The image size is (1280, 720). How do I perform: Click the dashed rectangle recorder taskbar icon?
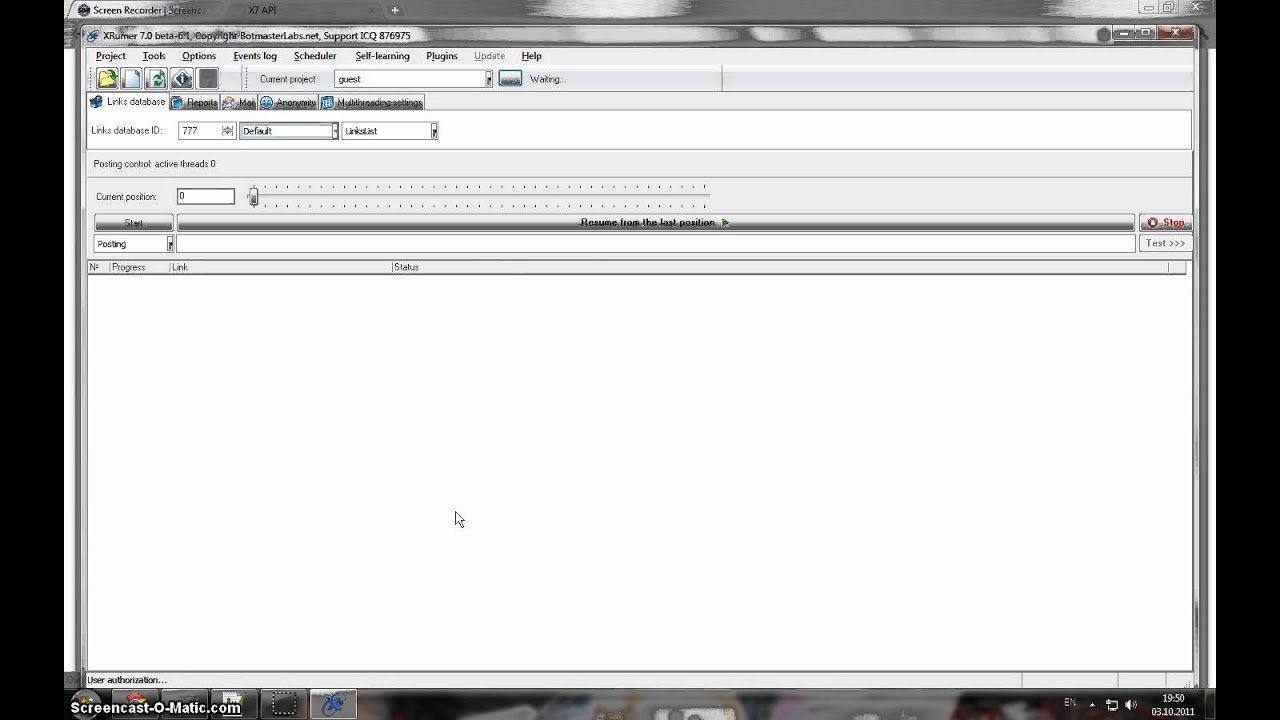pyautogui.click(x=284, y=704)
